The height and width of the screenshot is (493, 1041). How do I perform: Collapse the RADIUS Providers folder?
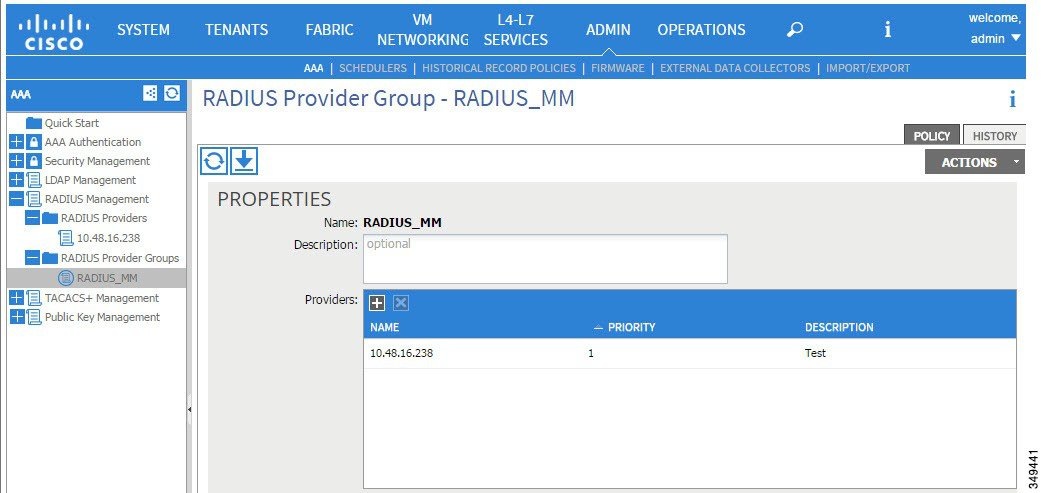click(33, 218)
